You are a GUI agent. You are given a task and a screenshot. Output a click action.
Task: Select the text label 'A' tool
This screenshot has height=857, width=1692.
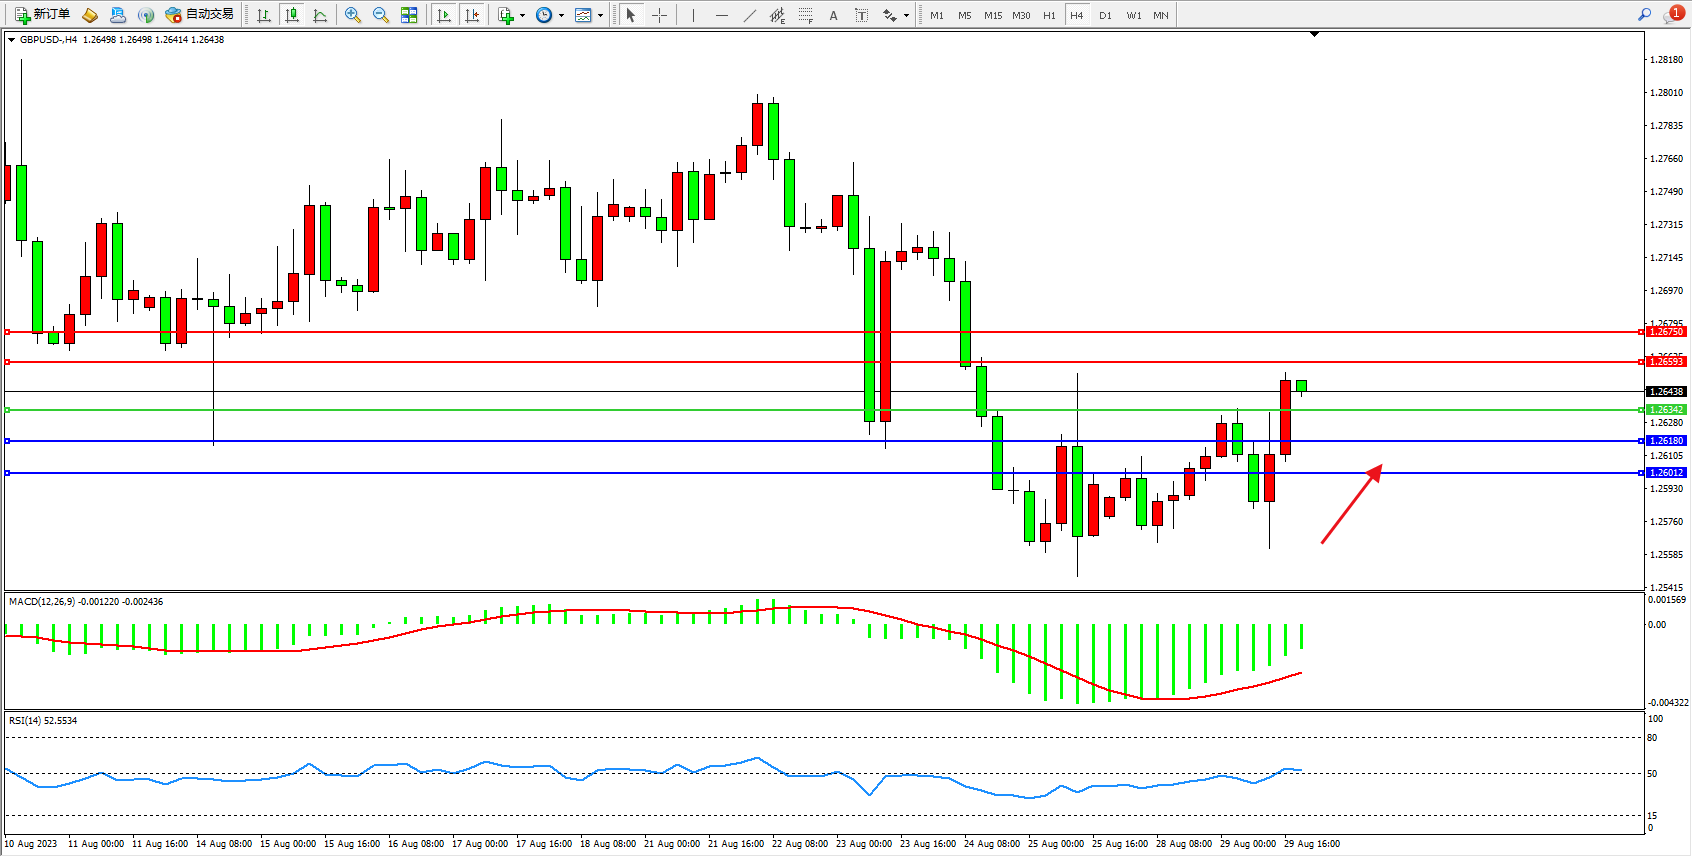(x=833, y=15)
